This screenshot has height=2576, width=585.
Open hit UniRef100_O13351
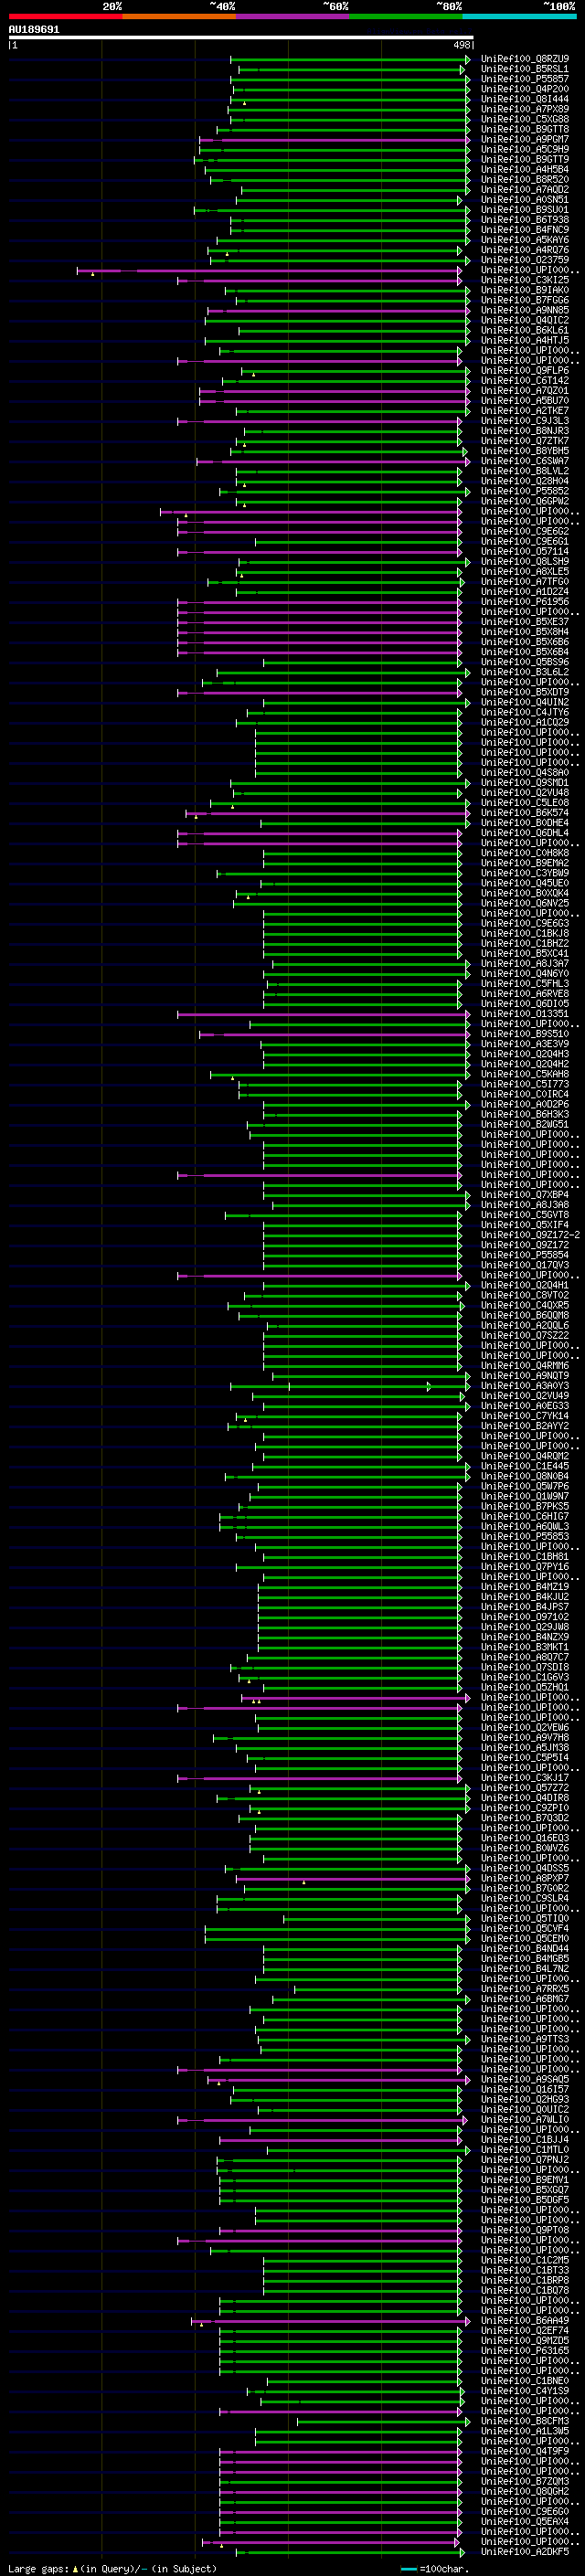click(x=524, y=1014)
